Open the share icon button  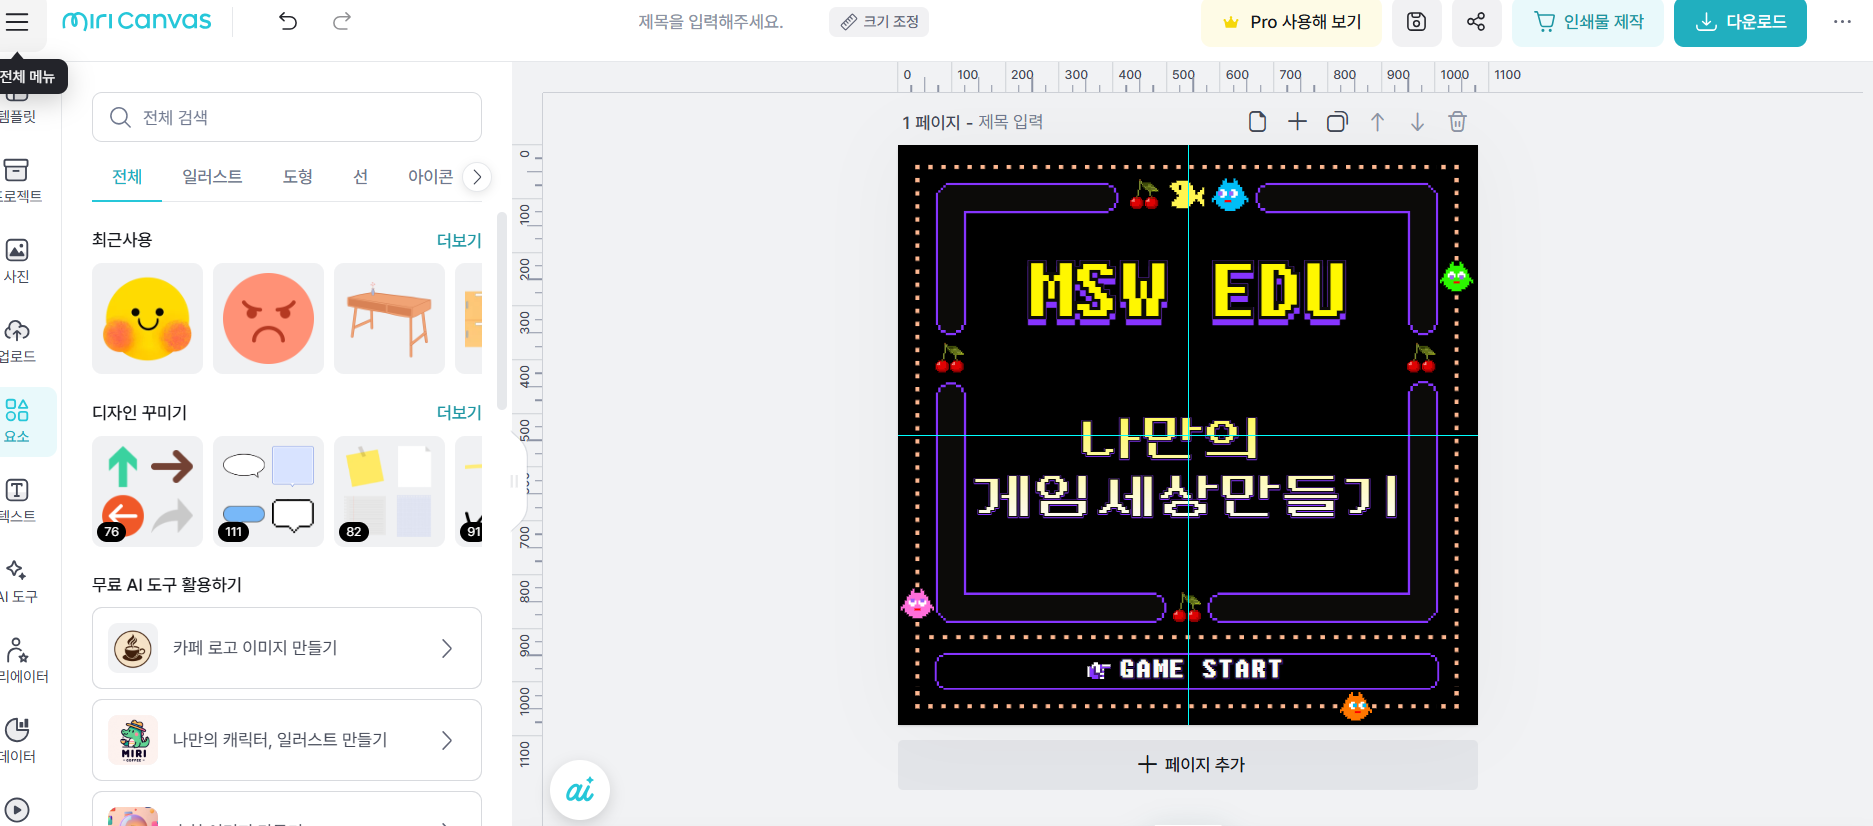(x=1476, y=22)
